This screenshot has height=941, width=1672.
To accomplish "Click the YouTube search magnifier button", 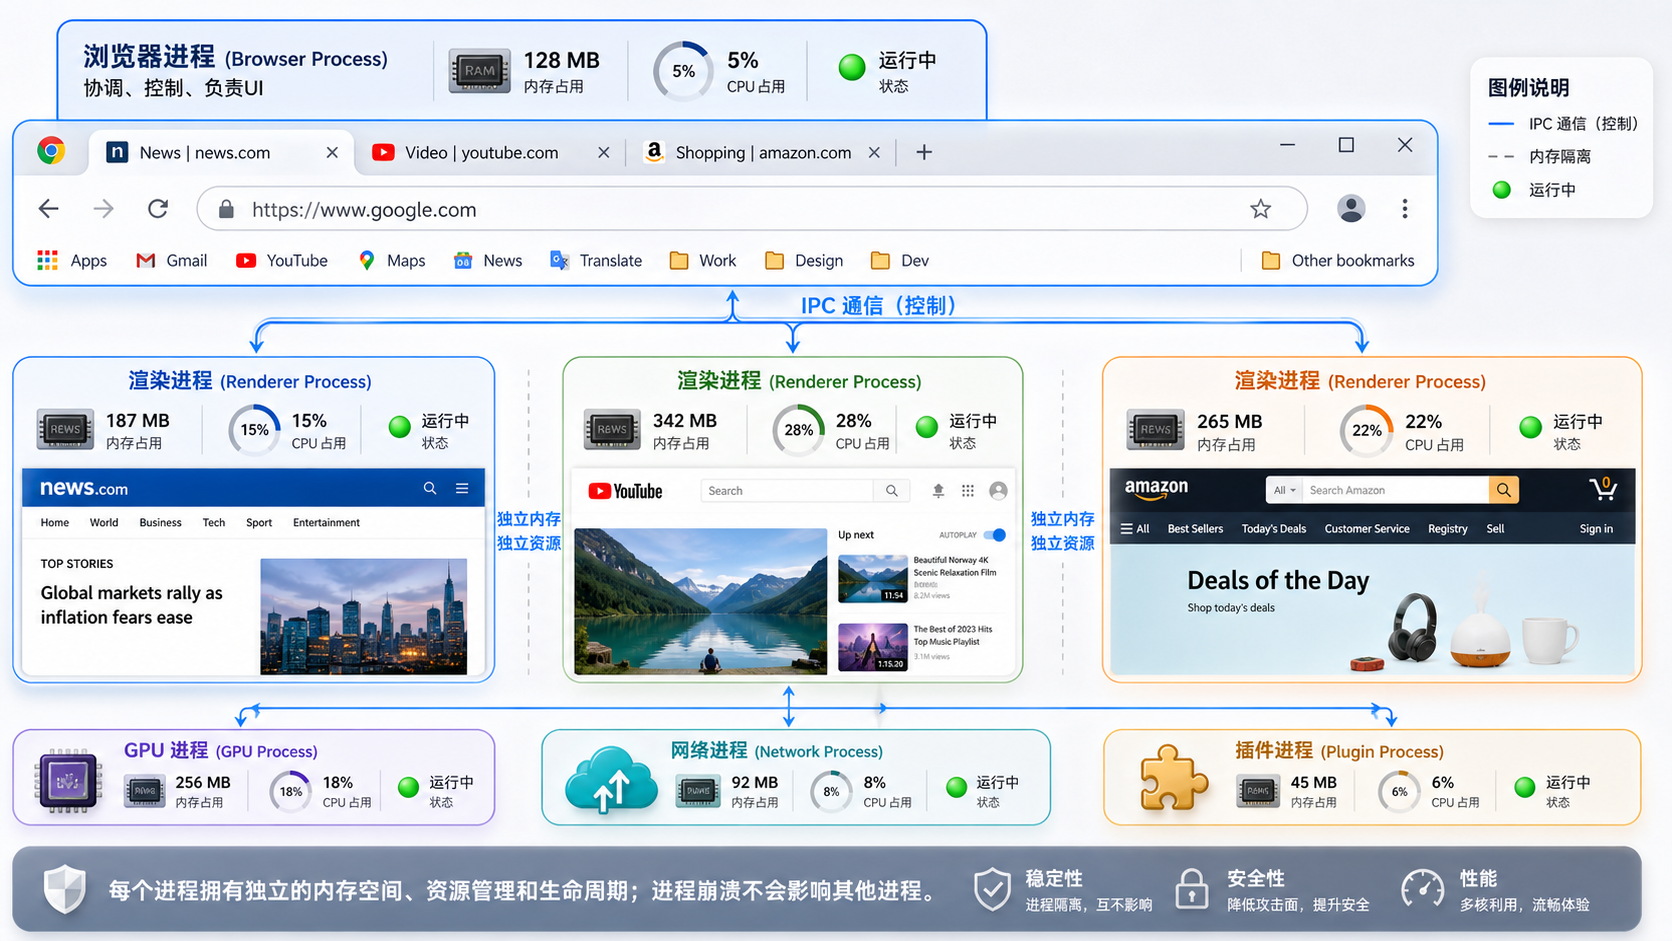I will tap(892, 490).
